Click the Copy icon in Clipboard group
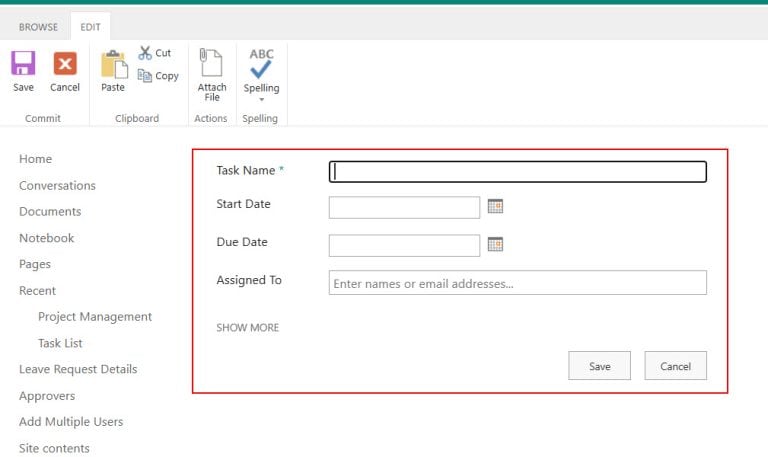 144,75
